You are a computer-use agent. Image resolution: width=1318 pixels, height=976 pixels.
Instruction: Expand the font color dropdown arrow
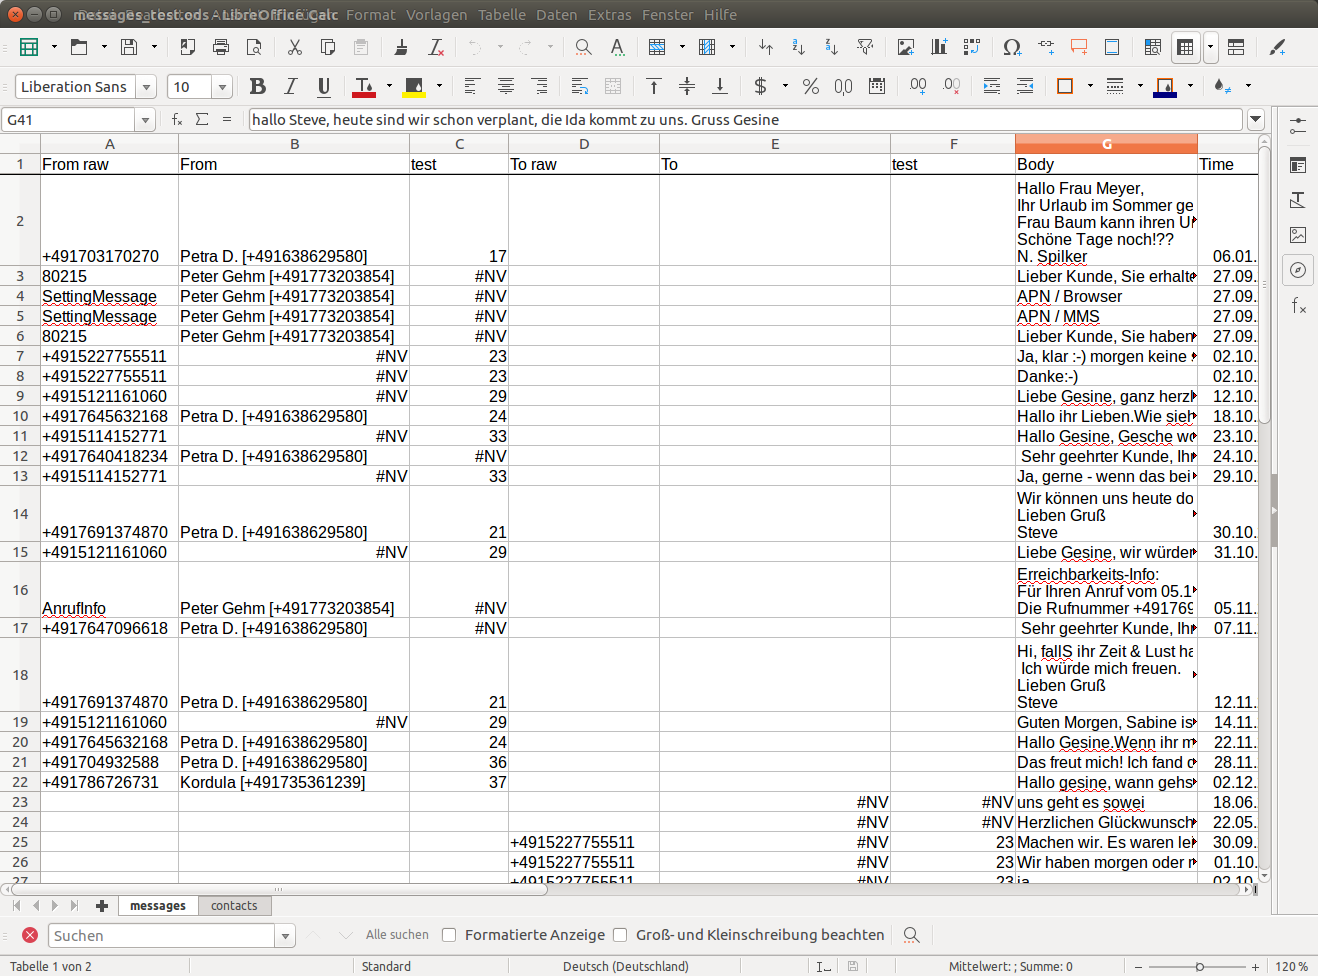tap(389, 87)
